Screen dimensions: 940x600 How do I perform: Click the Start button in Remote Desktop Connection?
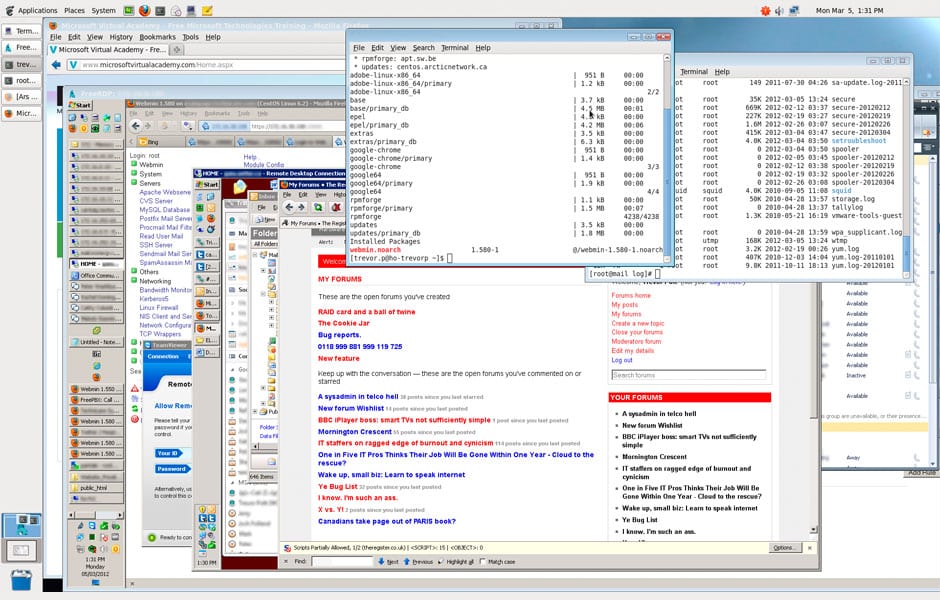pyautogui.click(x=207, y=185)
